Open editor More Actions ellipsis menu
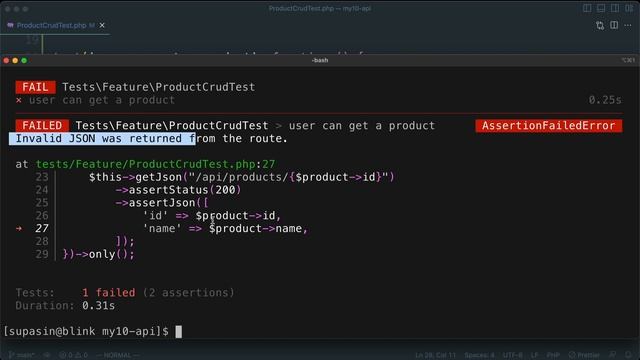The width and height of the screenshot is (640, 360). (x=628, y=25)
